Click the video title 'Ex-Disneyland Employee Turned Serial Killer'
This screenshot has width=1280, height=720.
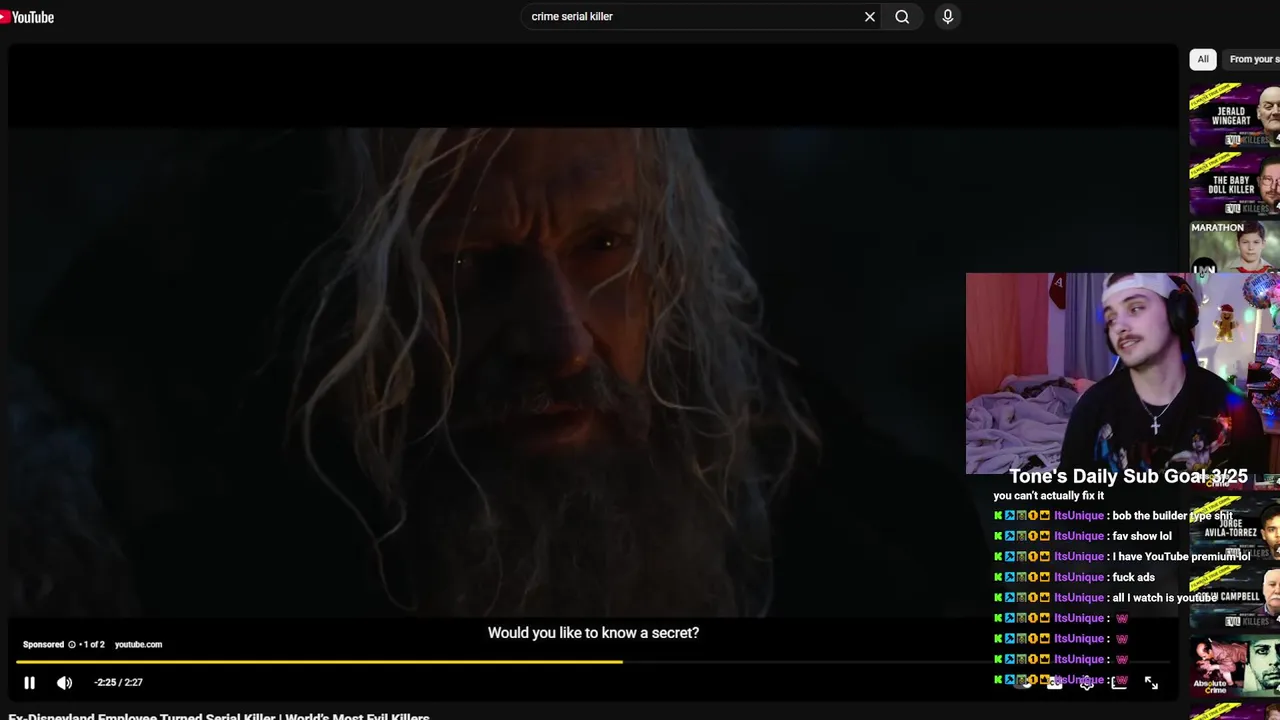(219, 716)
